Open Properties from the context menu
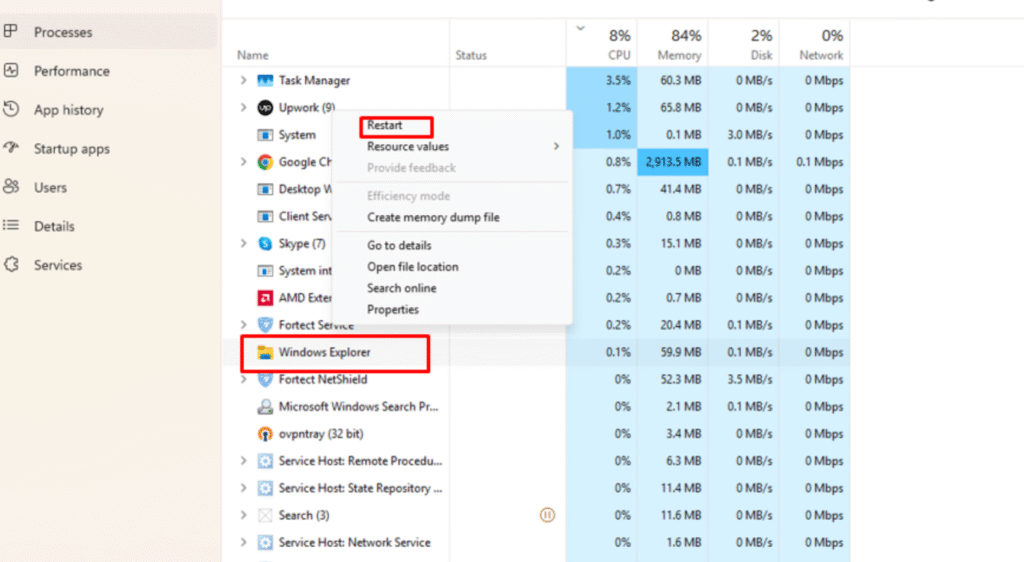 click(392, 309)
